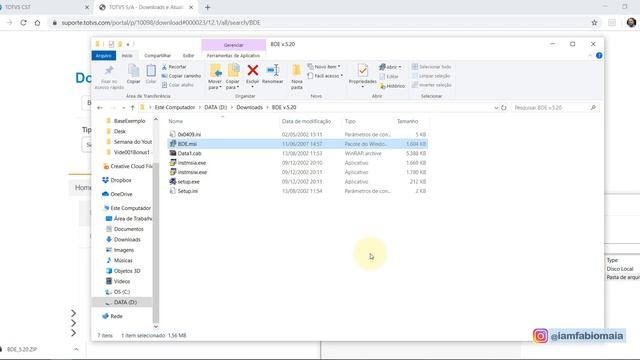Image resolution: width=640 pixels, height=360 pixels.
Task: Click the Renomear icon
Action: coord(273,71)
